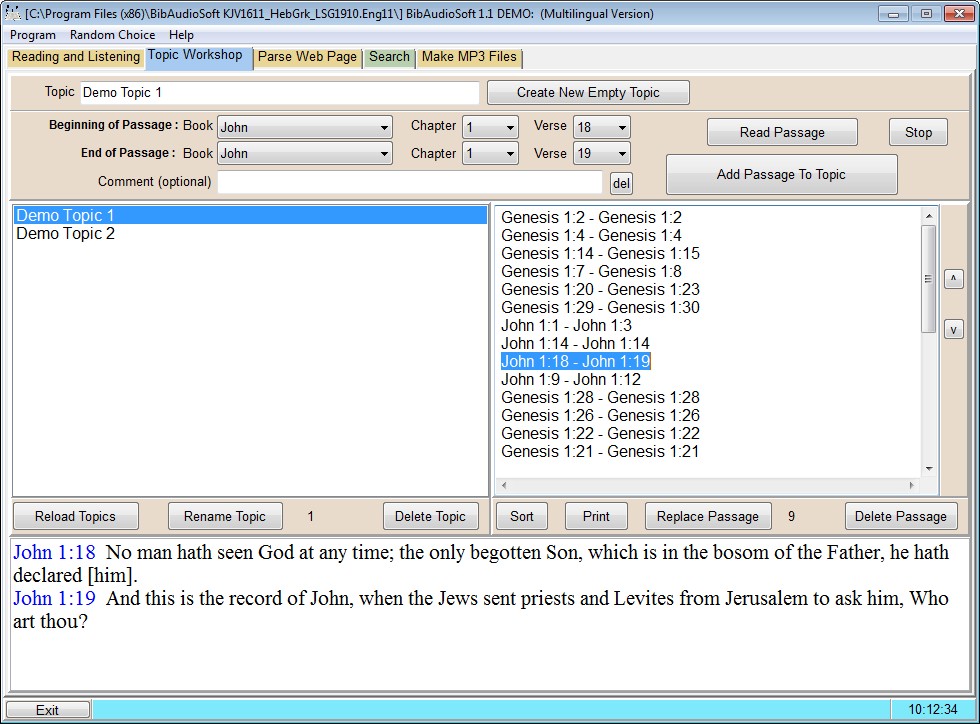
Task: Move passage down with the v button
Action: pyautogui.click(x=953, y=329)
